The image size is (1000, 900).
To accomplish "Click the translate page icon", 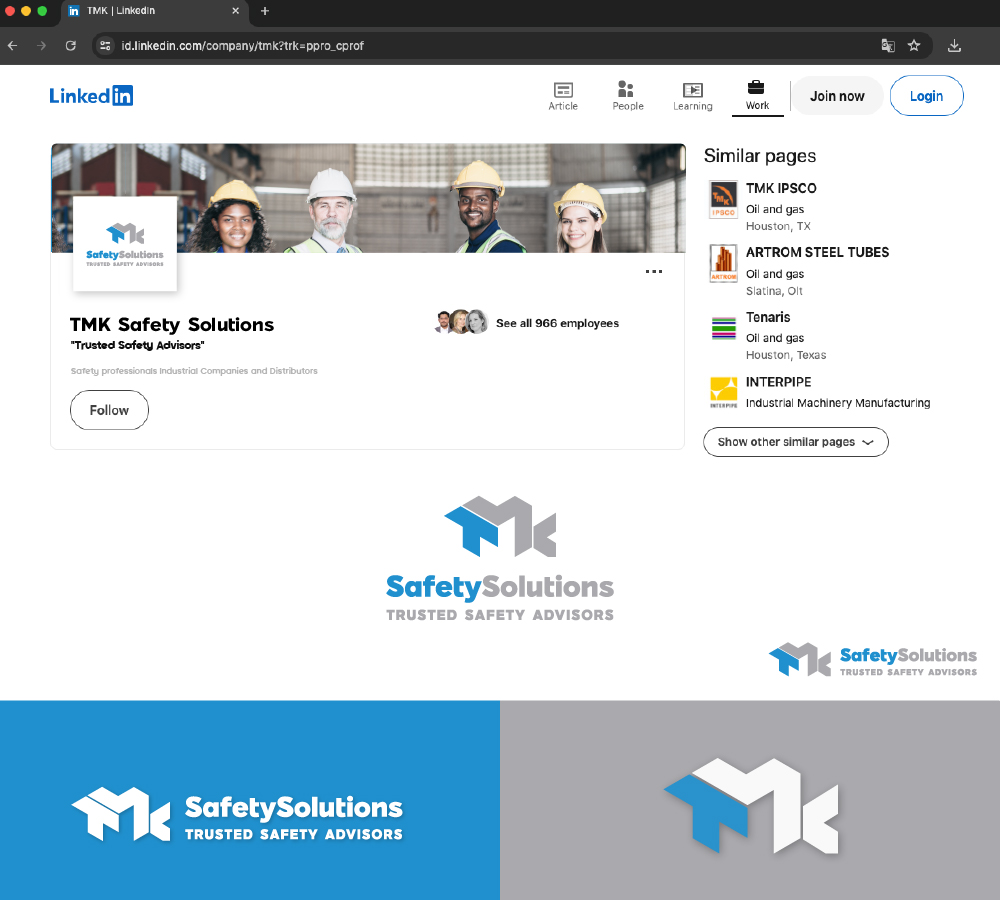I will click(x=888, y=46).
